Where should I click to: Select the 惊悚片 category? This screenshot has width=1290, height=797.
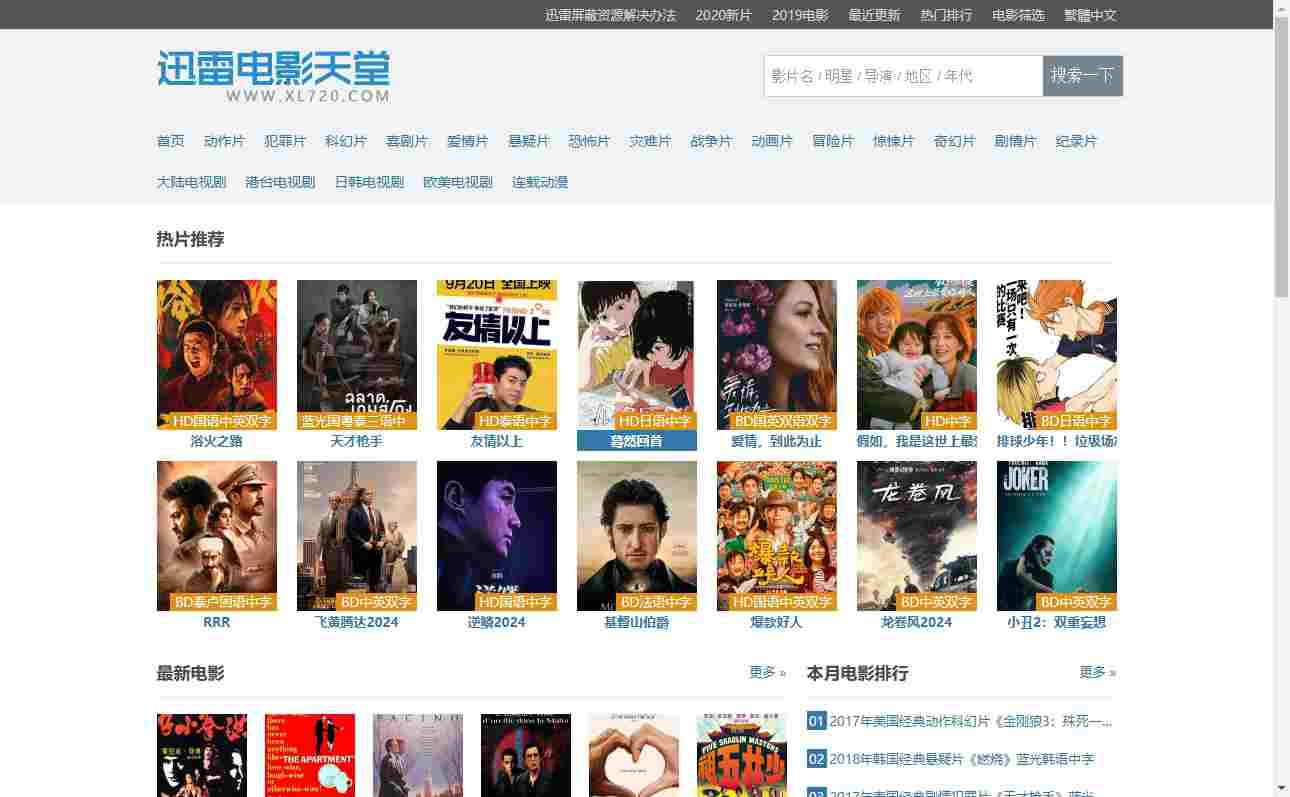(x=894, y=141)
